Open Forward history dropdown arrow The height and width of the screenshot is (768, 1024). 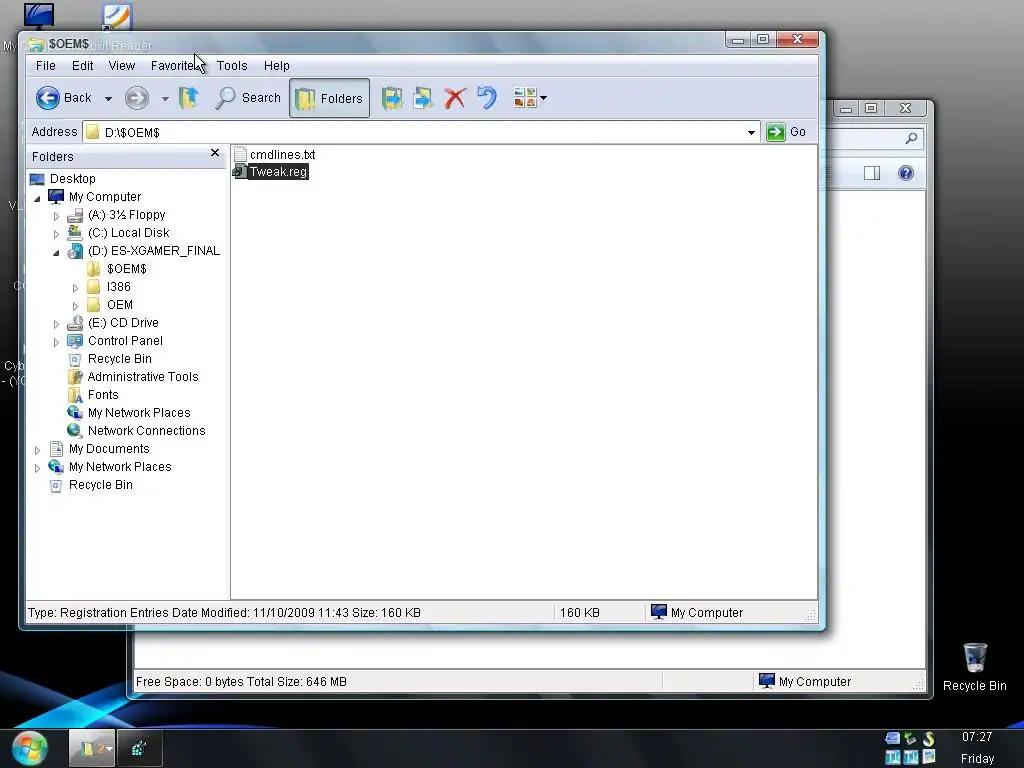(x=165, y=99)
